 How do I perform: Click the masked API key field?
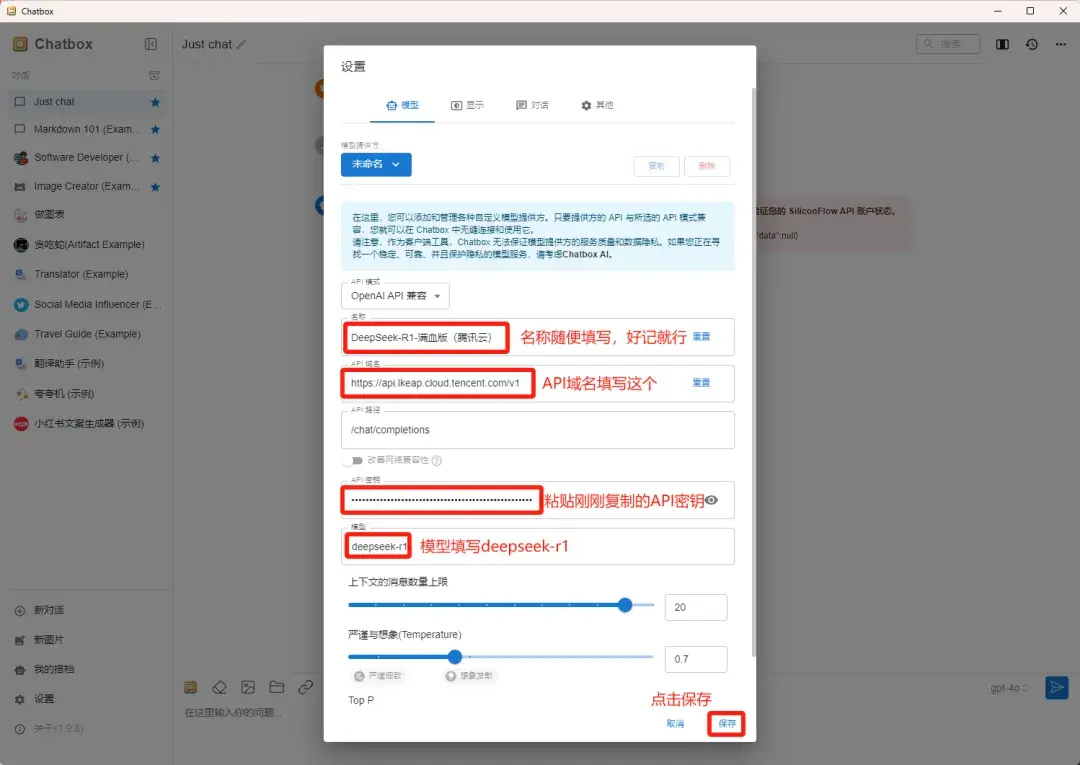point(537,500)
